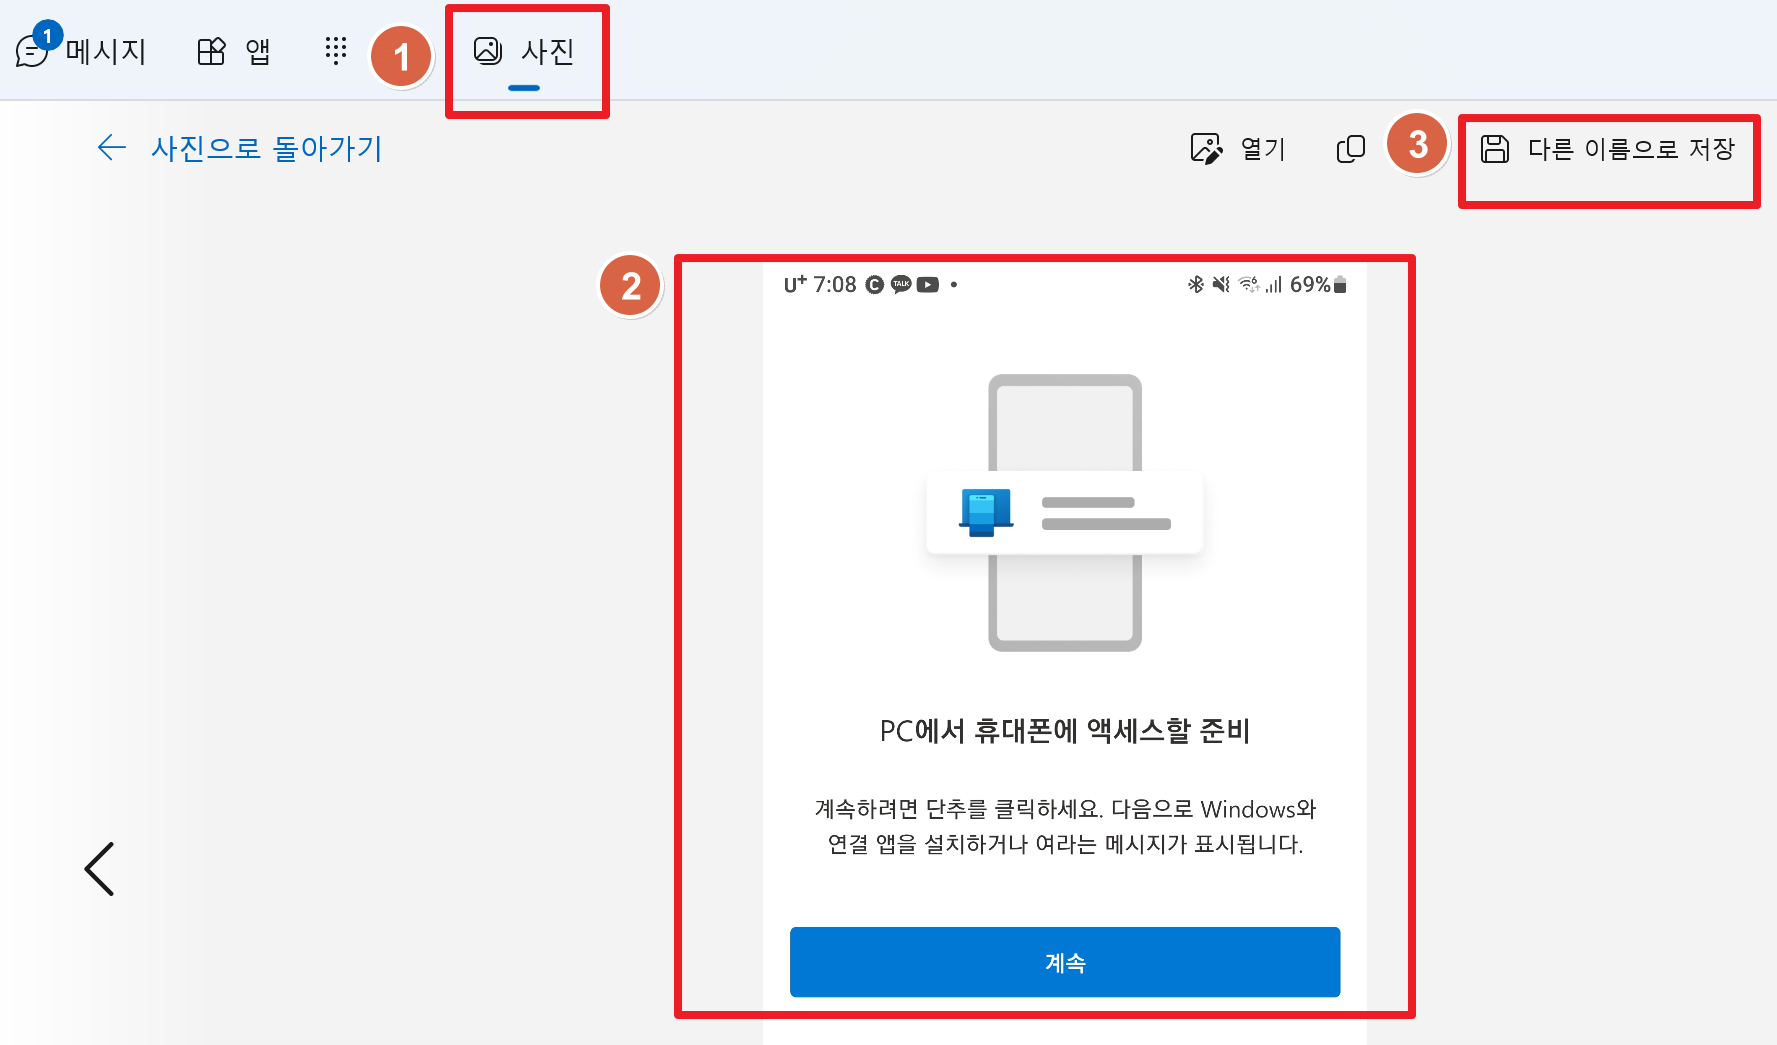This screenshot has height=1045, width=1777.
Task: Select the 메시지 chat bubble icon
Action: (x=33, y=52)
